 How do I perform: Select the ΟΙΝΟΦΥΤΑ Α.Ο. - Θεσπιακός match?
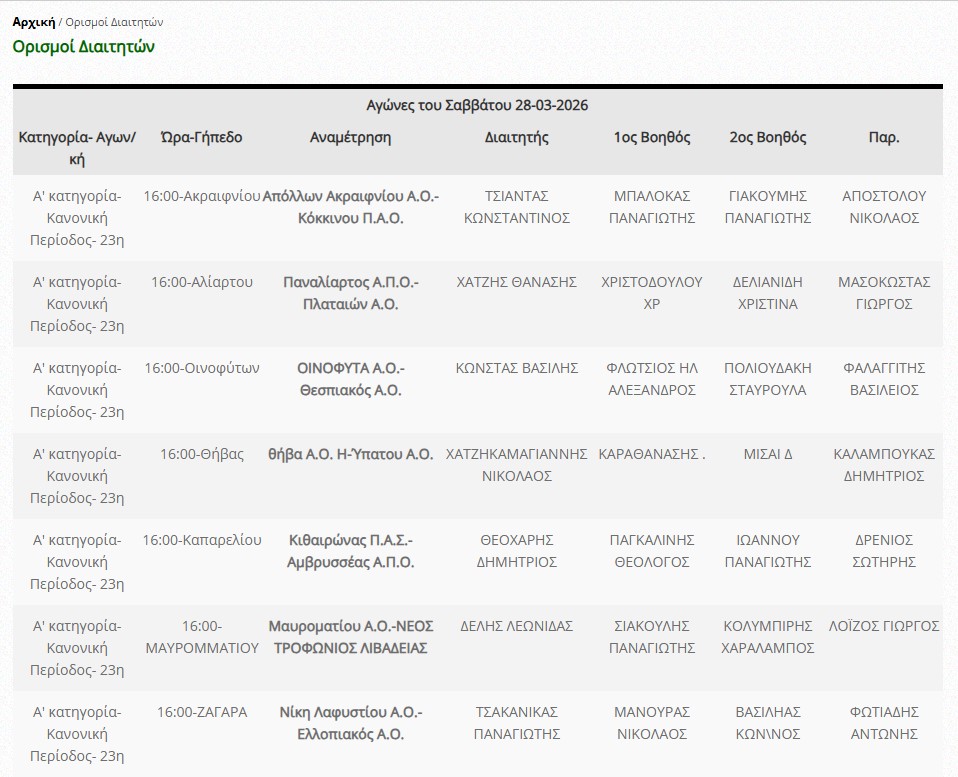350,379
